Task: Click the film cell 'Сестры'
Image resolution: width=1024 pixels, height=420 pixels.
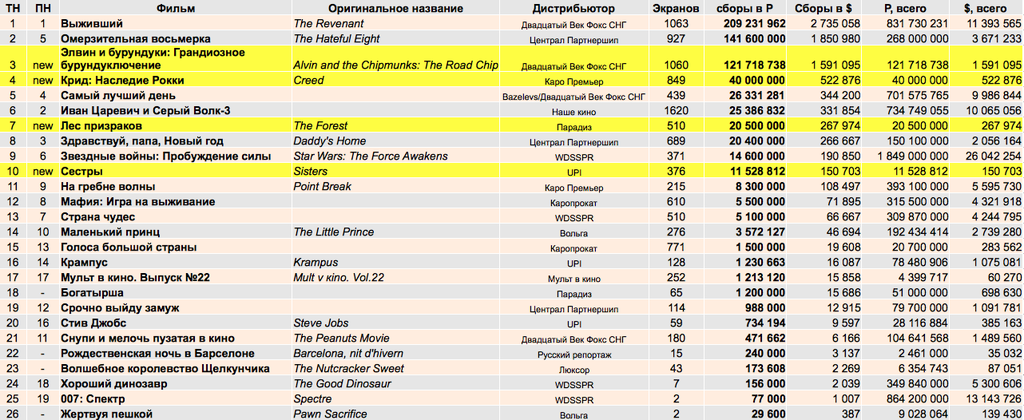Action: 82,171
